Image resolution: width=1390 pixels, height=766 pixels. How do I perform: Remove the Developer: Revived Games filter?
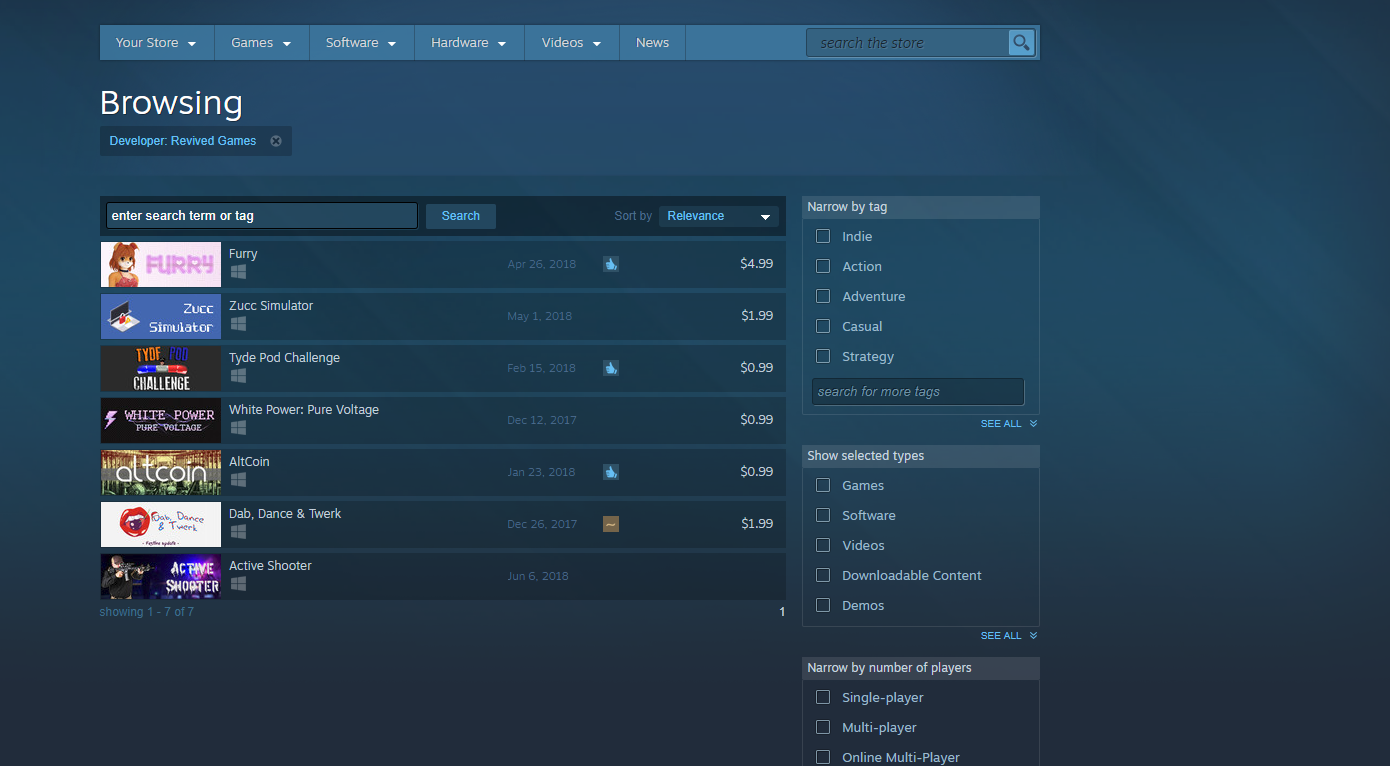276,141
